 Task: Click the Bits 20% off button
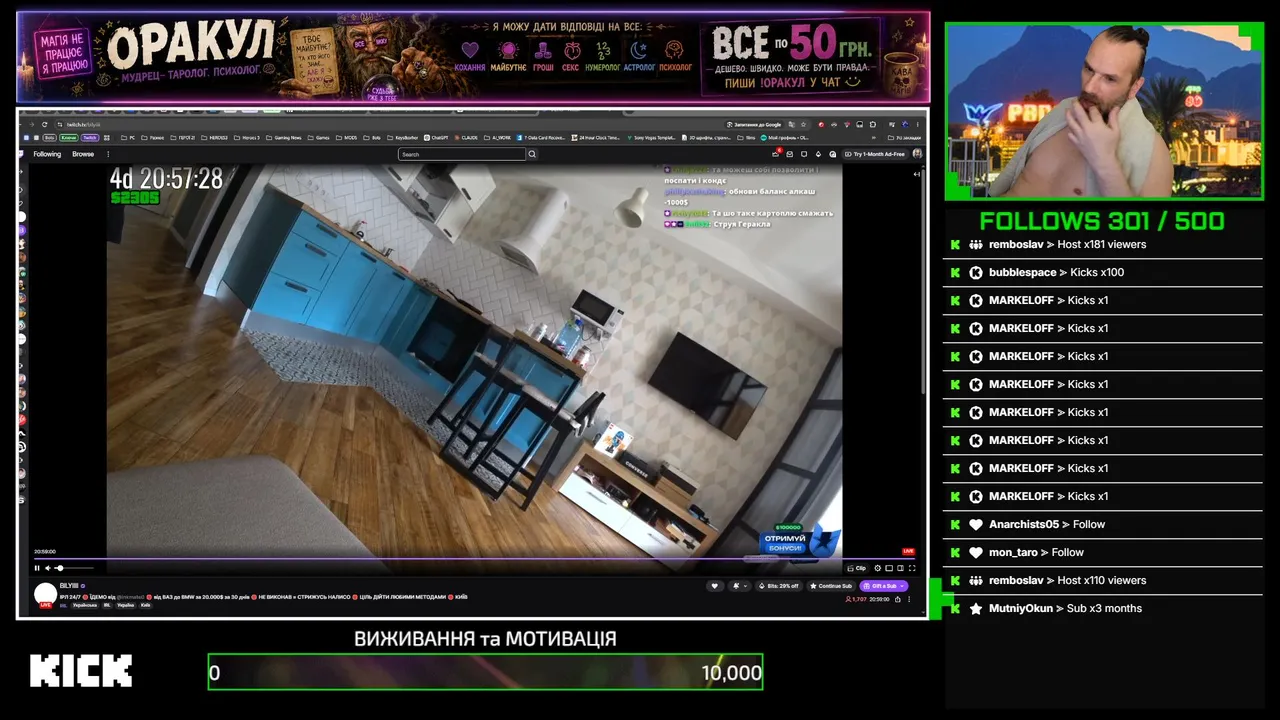(x=780, y=586)
